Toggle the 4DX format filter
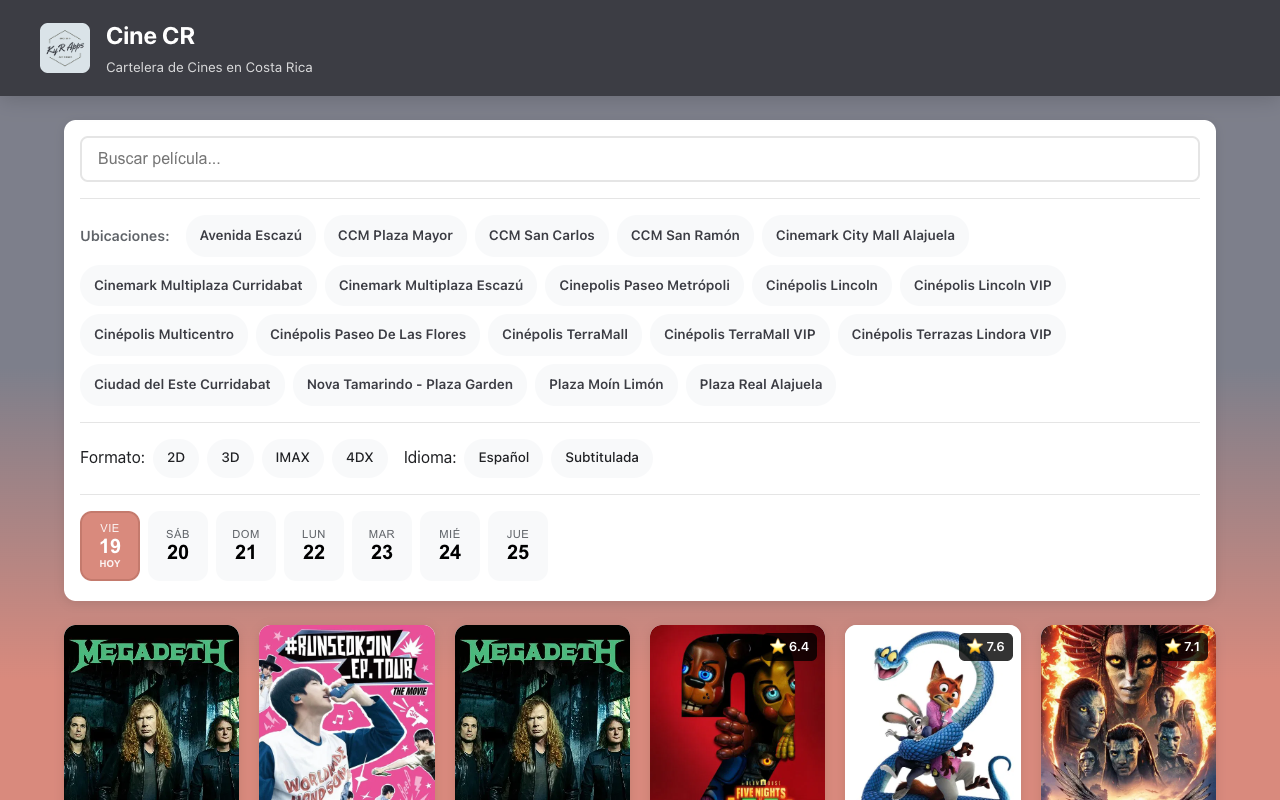1280x800 pixels. pyautogui.click(x=360, y=458)
